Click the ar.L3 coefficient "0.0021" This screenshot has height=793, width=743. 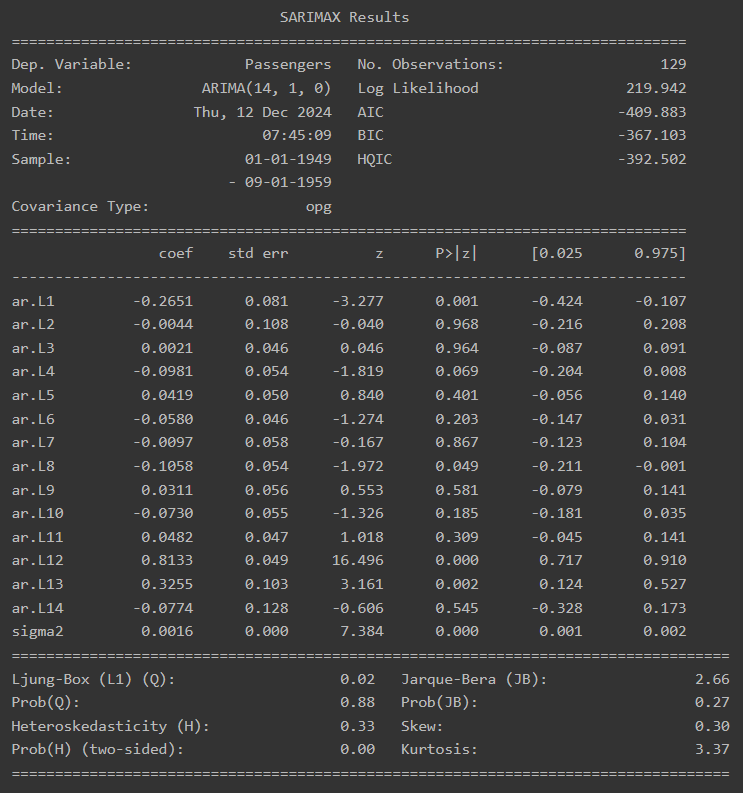tap(167, 348)
